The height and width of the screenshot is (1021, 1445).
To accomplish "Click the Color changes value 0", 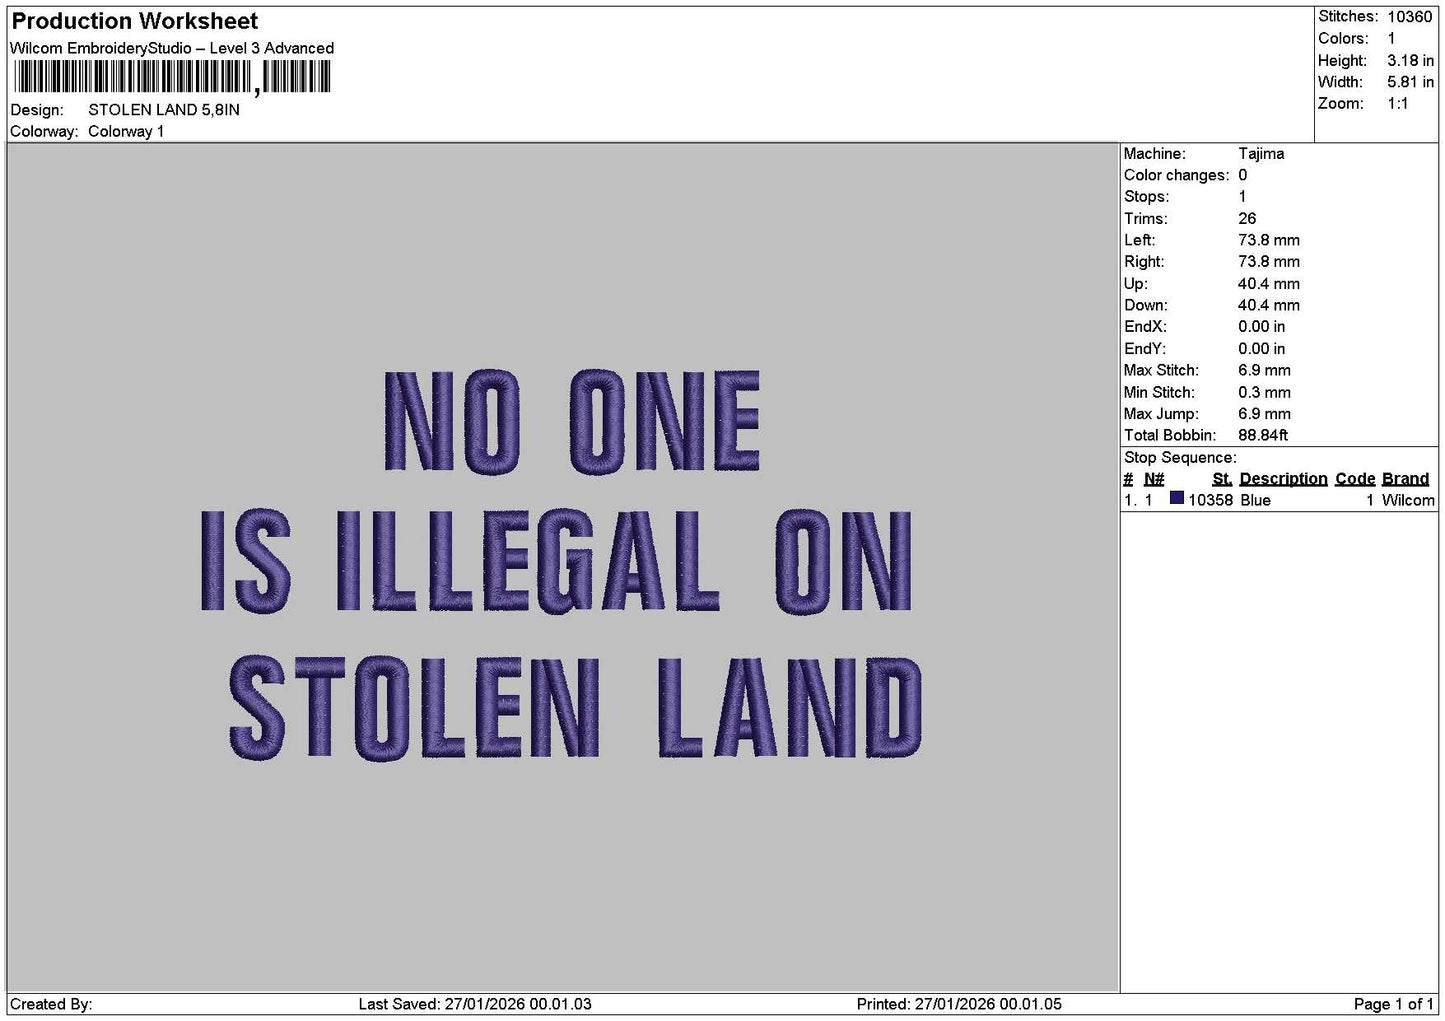I will (x=1243, y=176).
